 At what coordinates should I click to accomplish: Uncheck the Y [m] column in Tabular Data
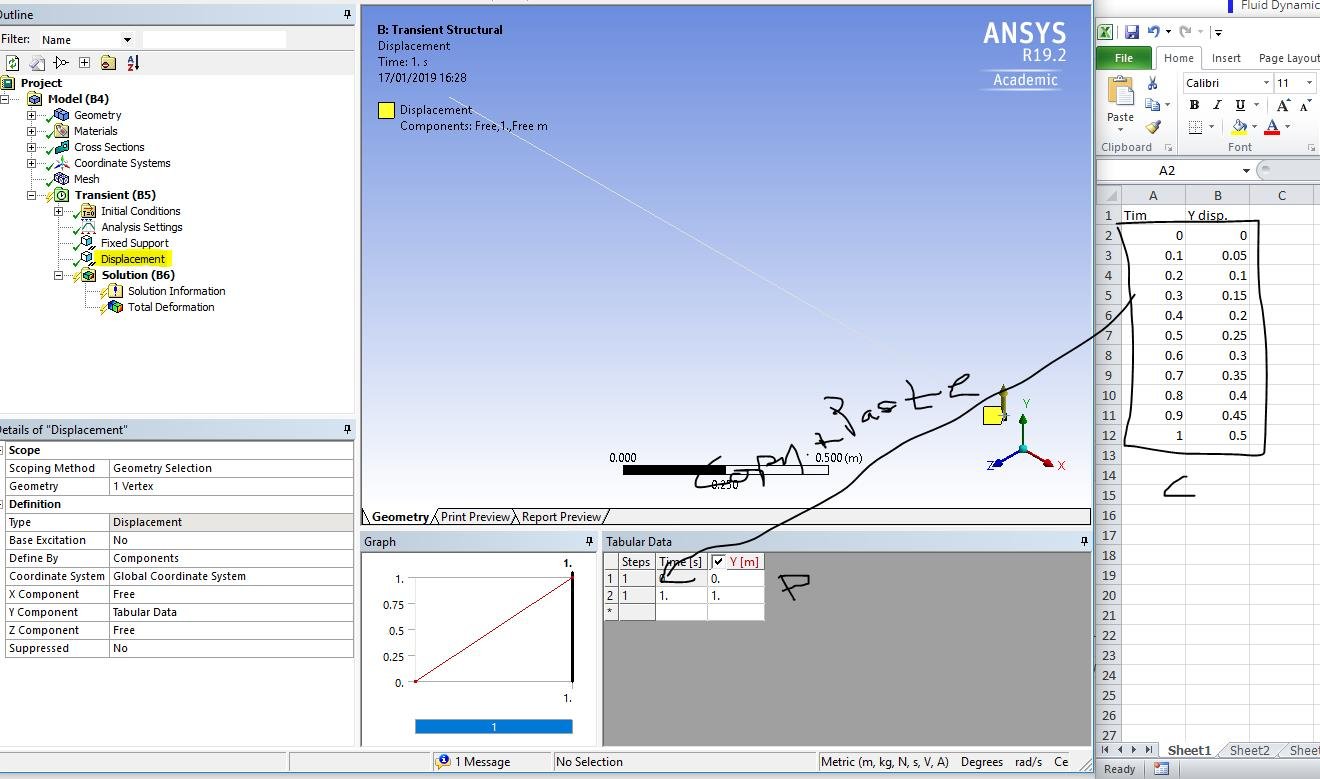coord(718,561)
